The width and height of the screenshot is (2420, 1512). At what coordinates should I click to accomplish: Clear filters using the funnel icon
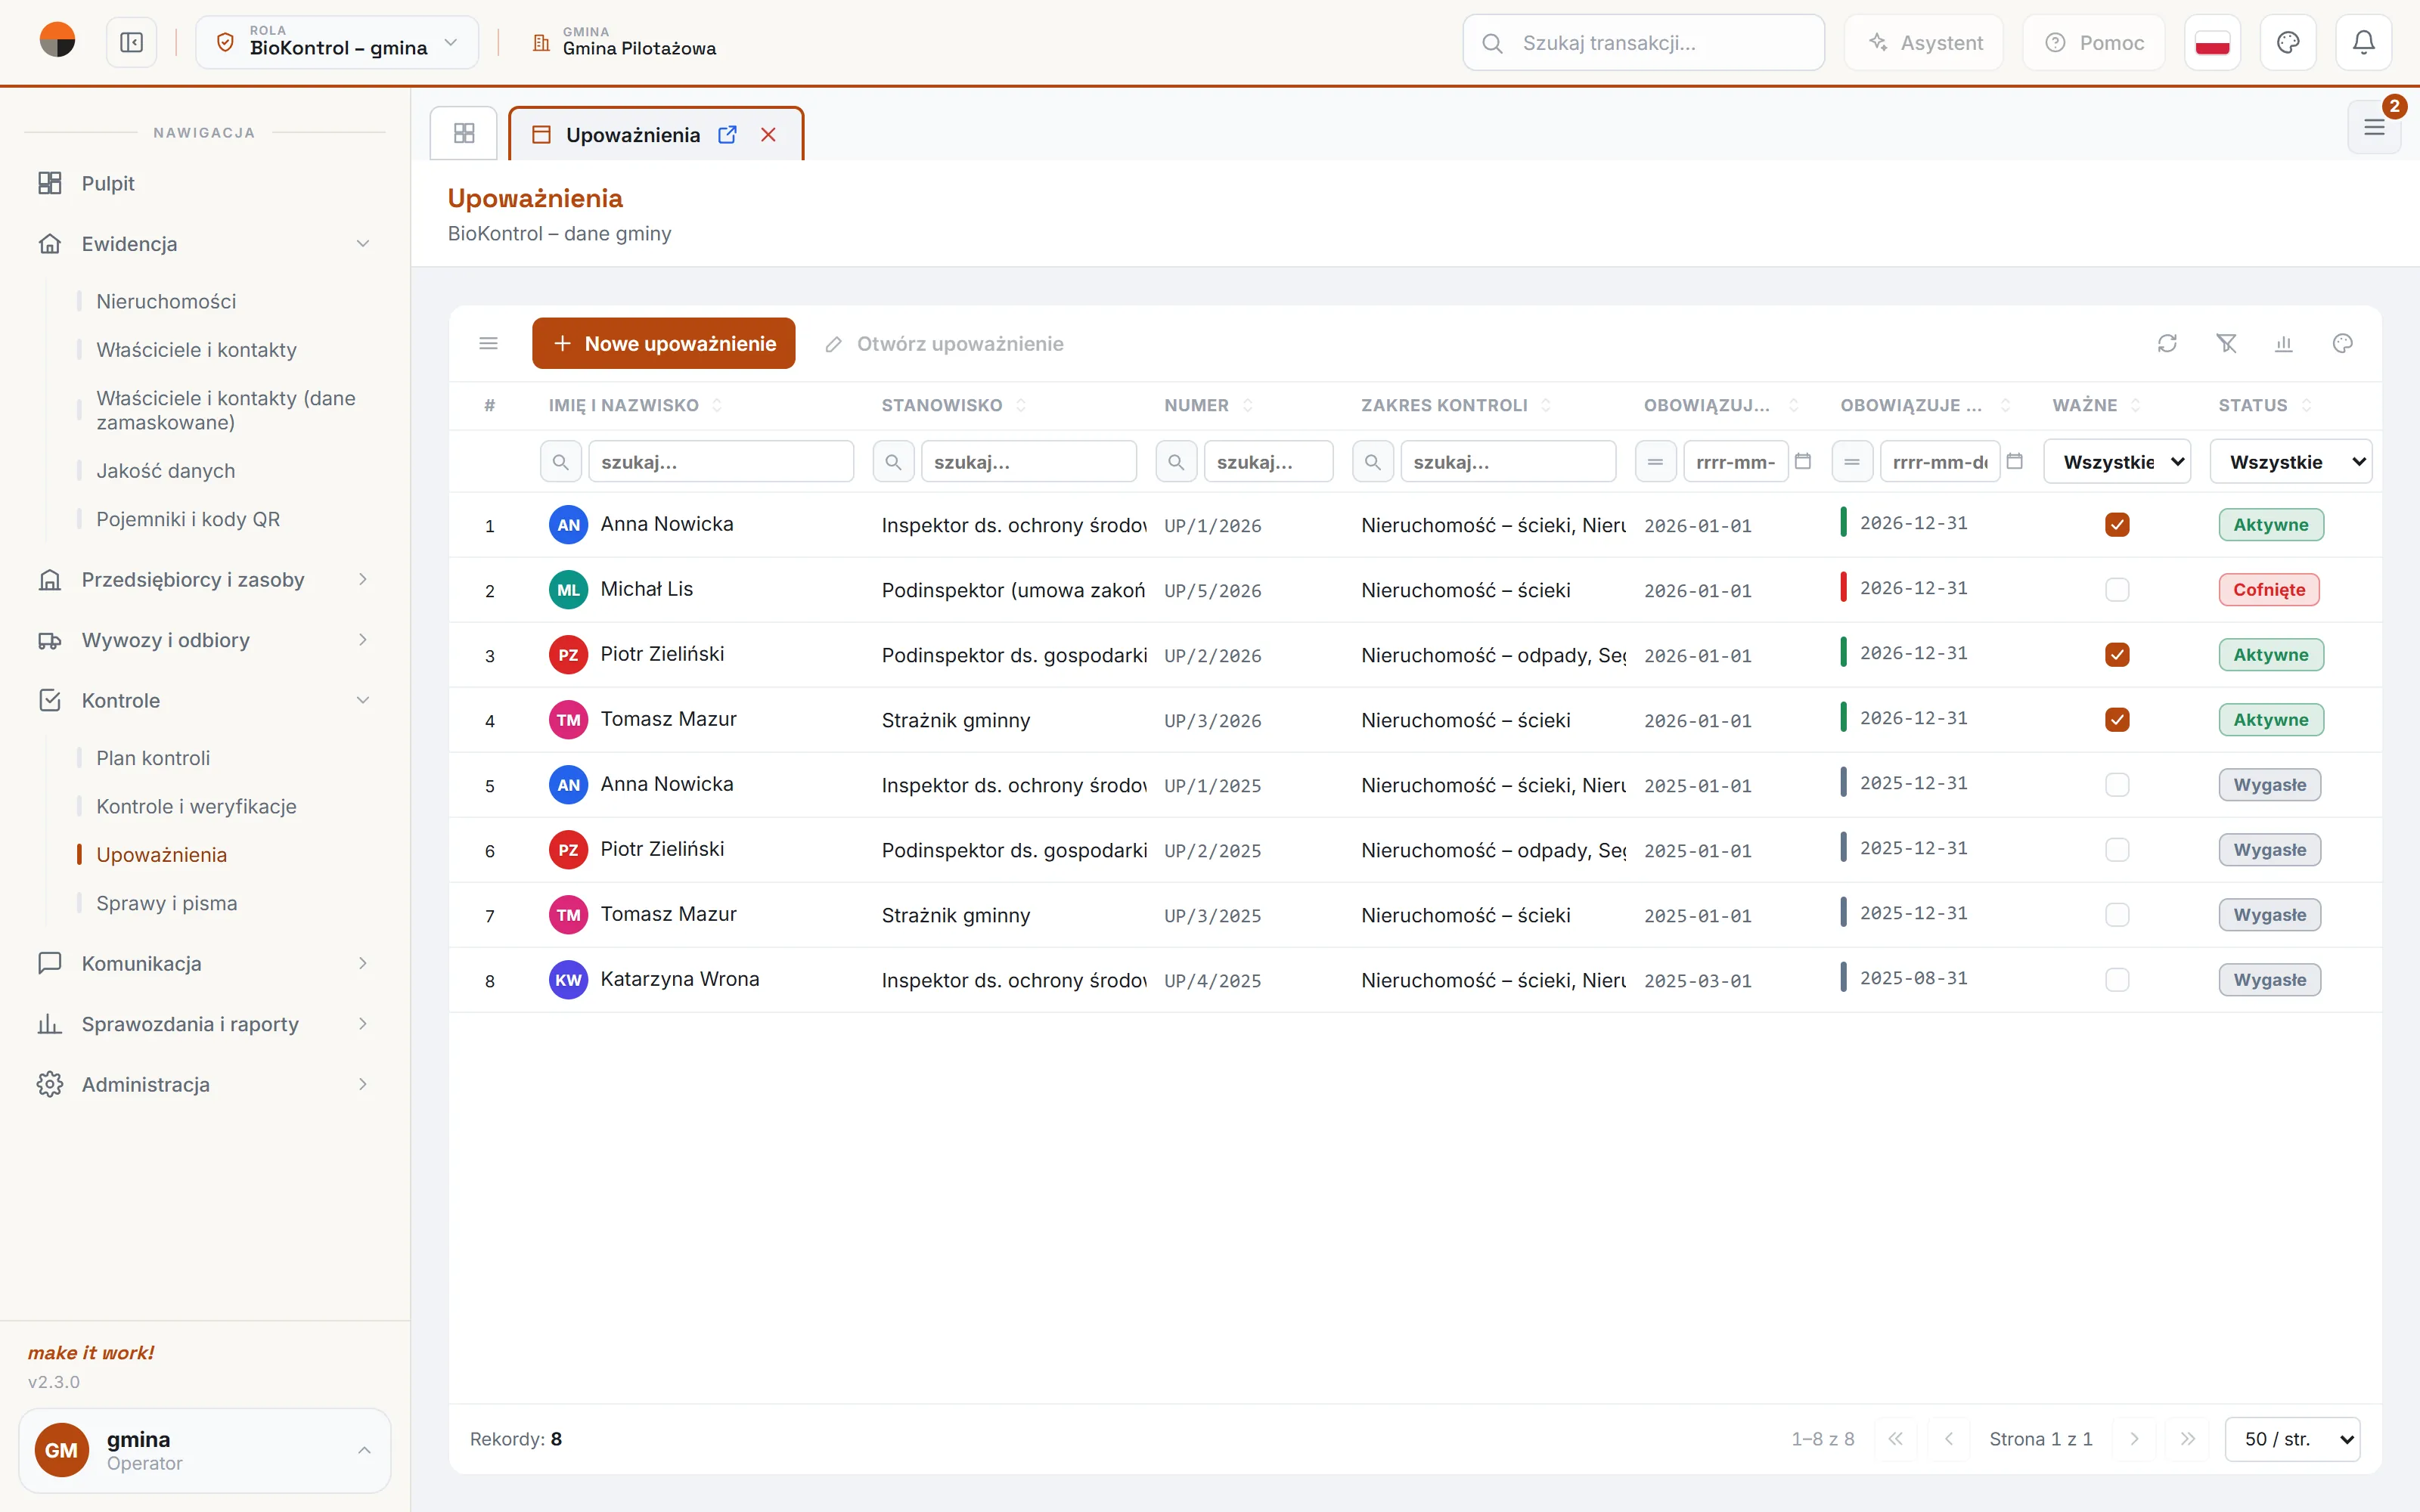click(x=2226, y=343)
